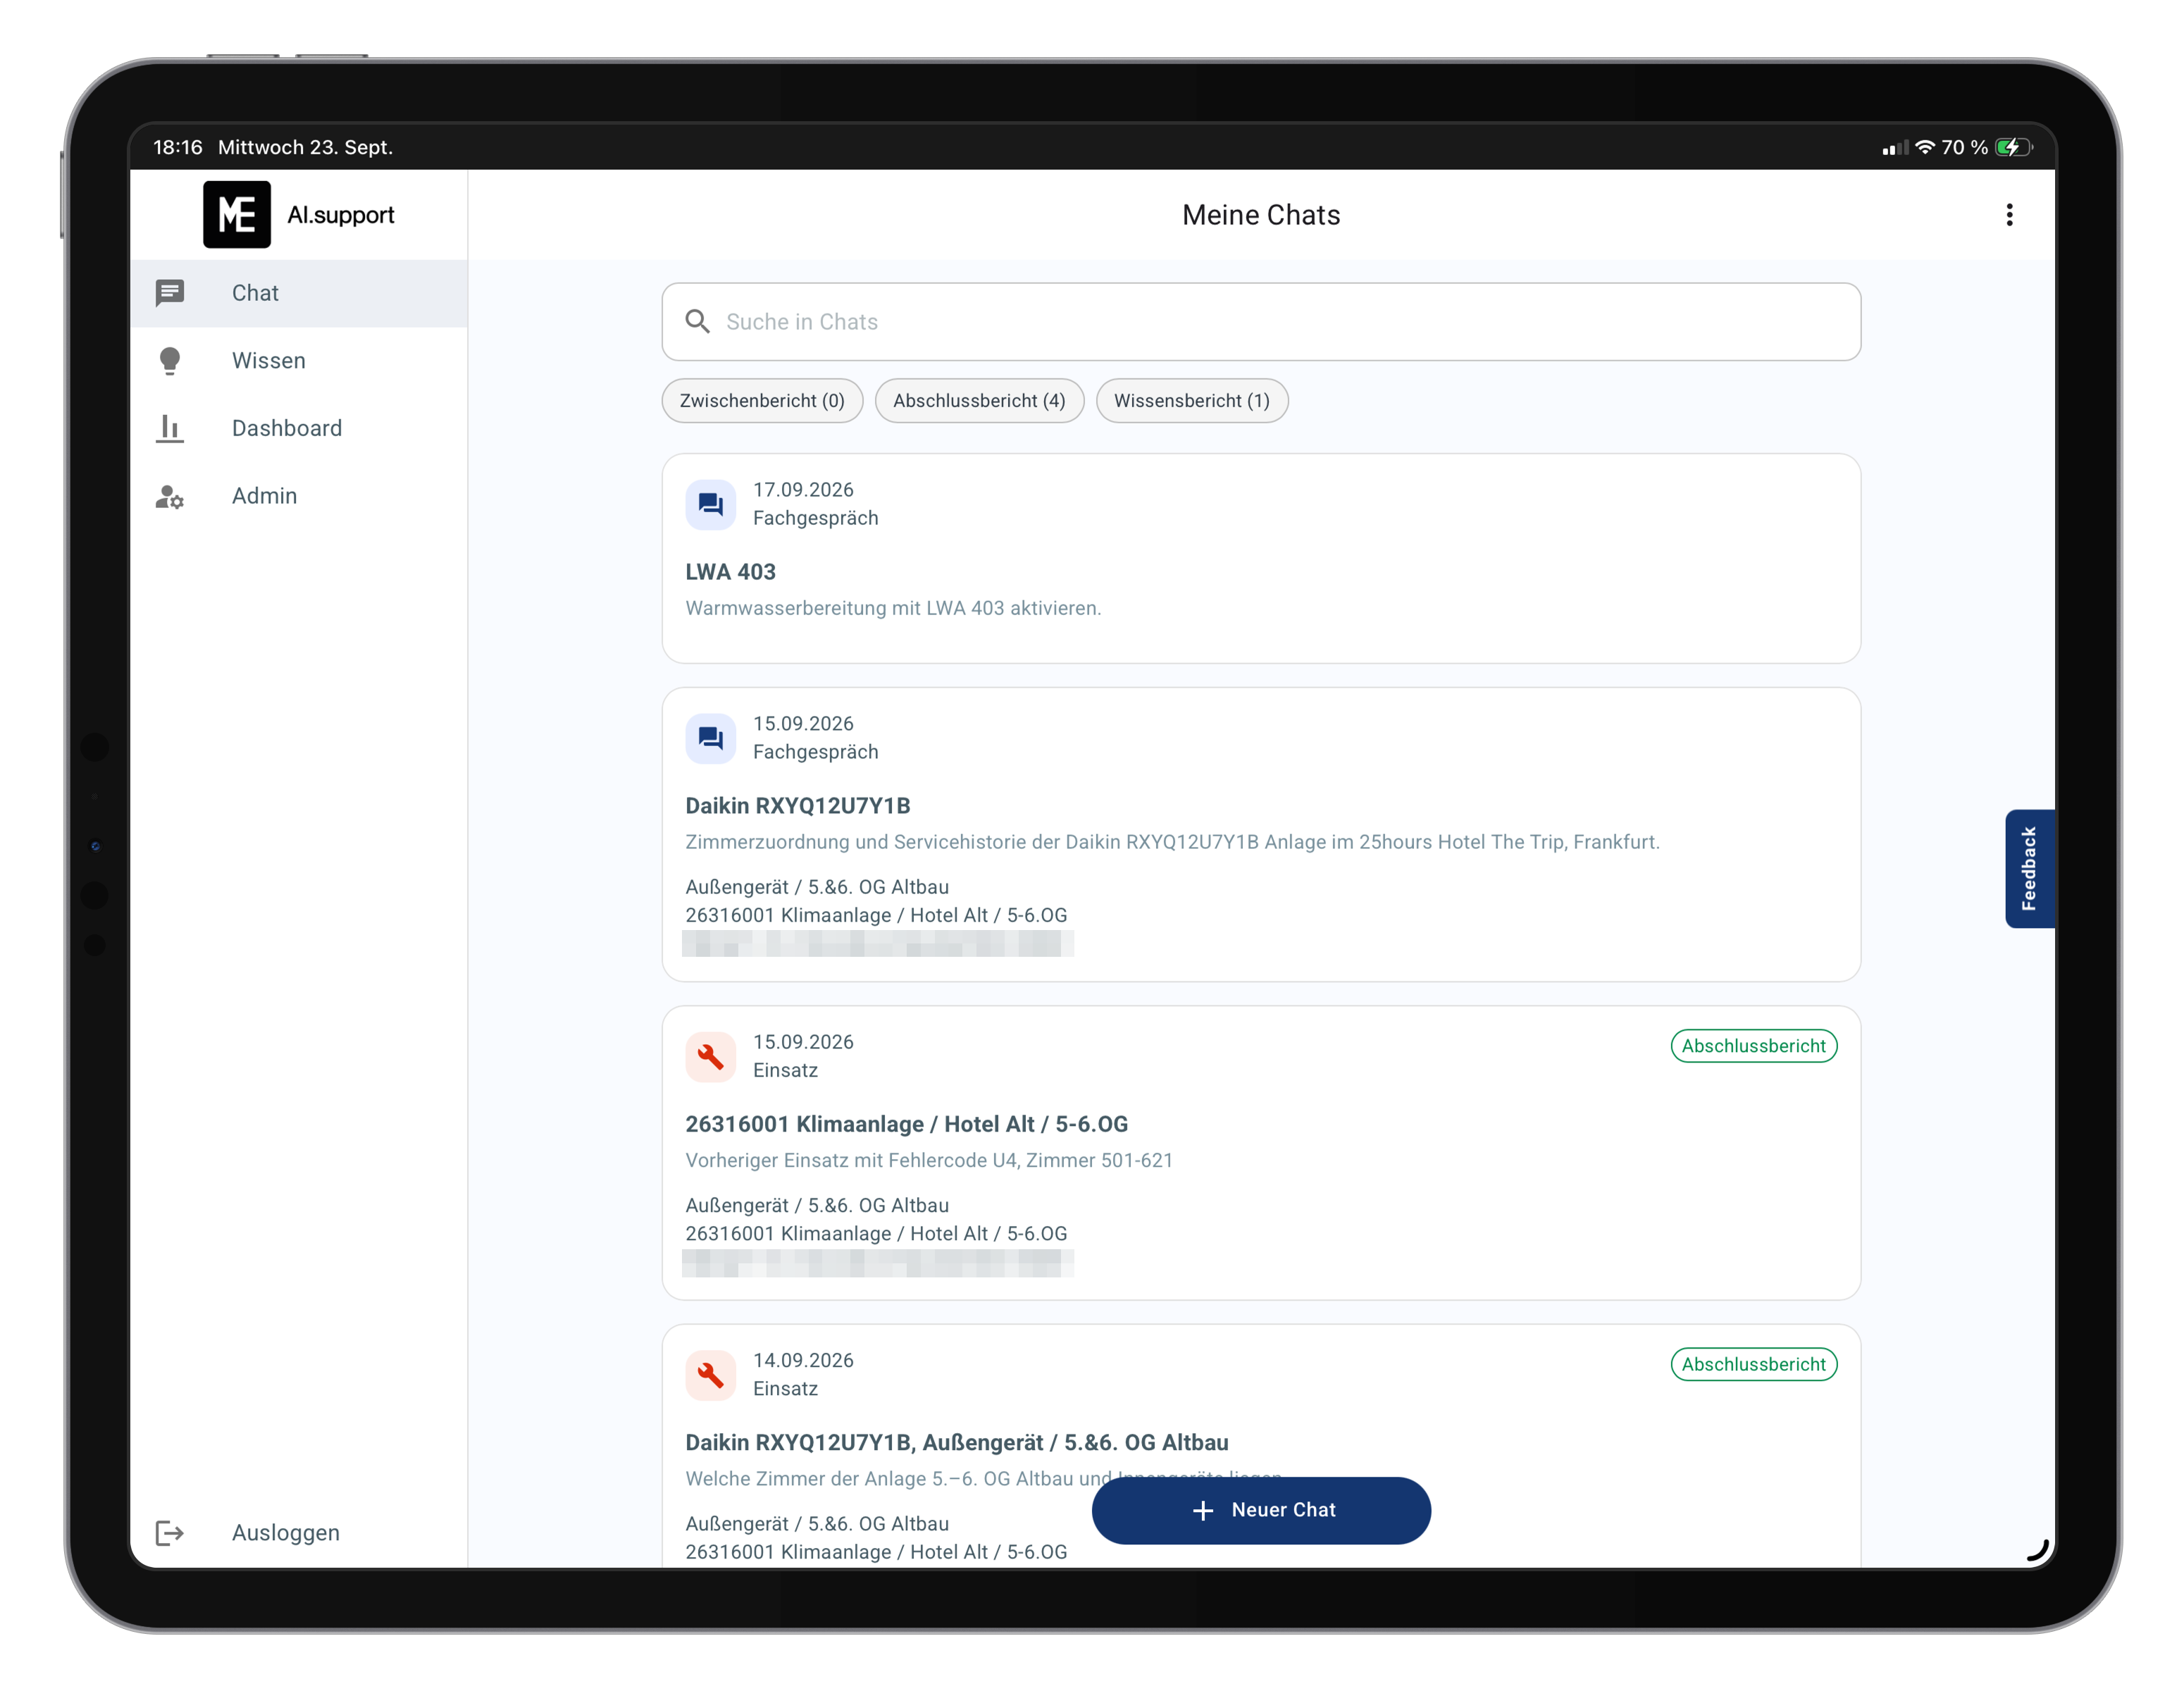This screenshot has width=2184, height=1691.
Task: Enable the Wissensbericht (1) filter chip
Action: (1192, 401)
